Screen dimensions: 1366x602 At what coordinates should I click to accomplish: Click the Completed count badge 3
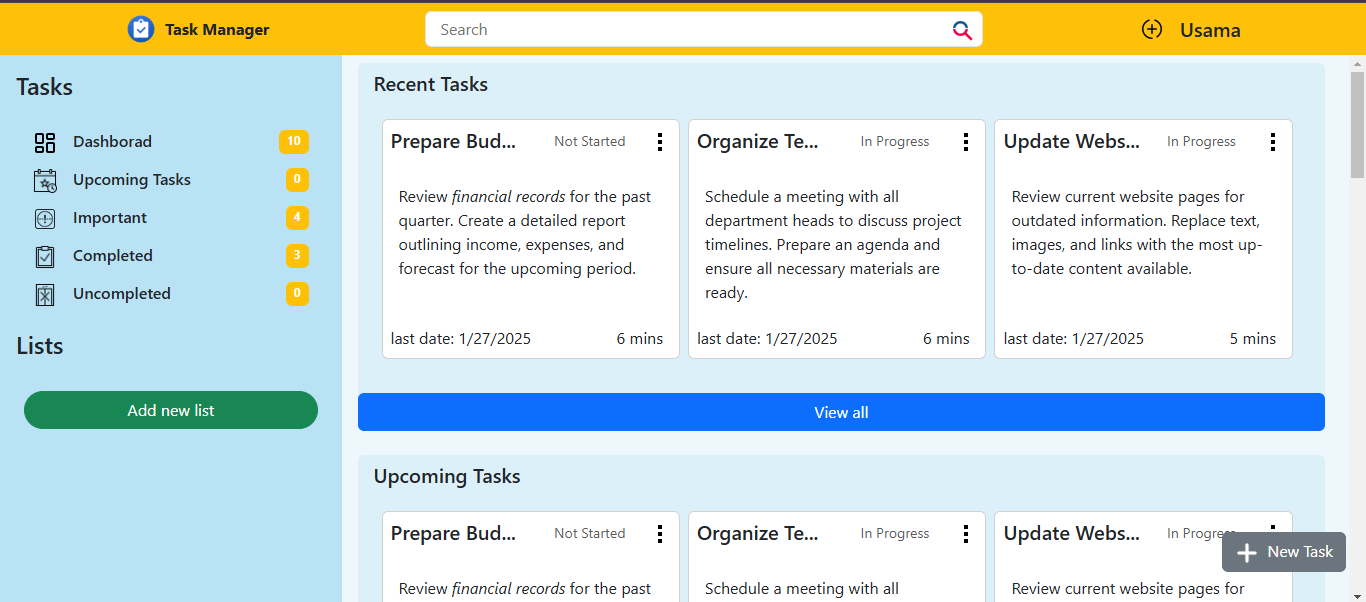coord(297,256)
